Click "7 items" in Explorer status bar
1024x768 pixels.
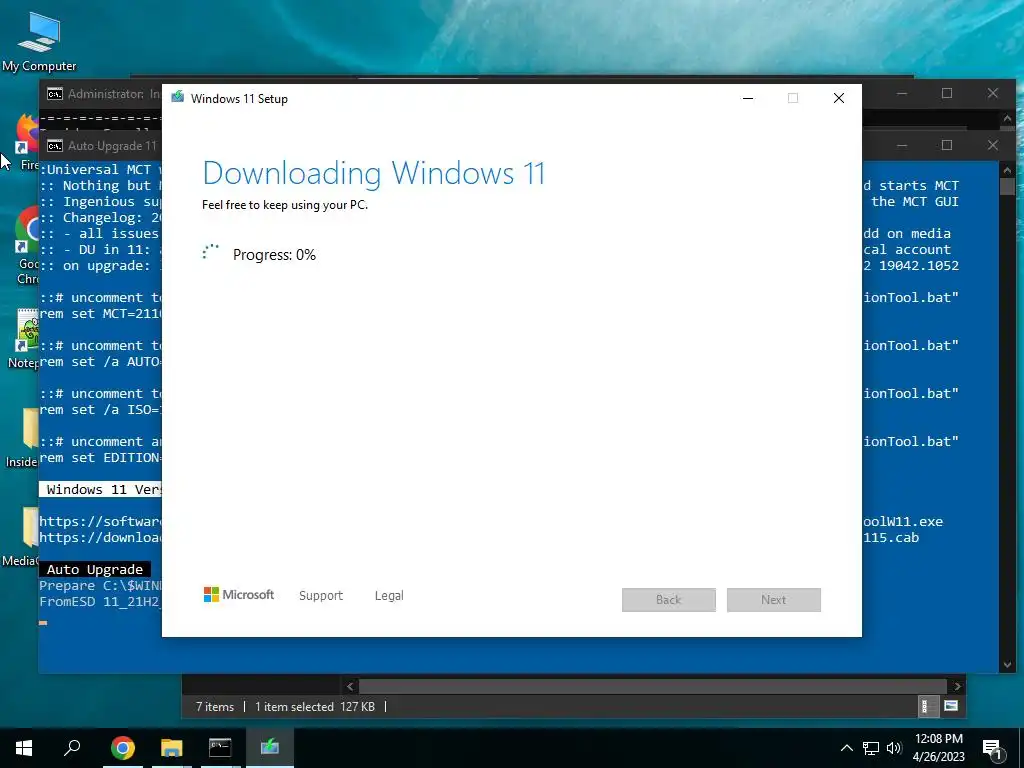215,707
